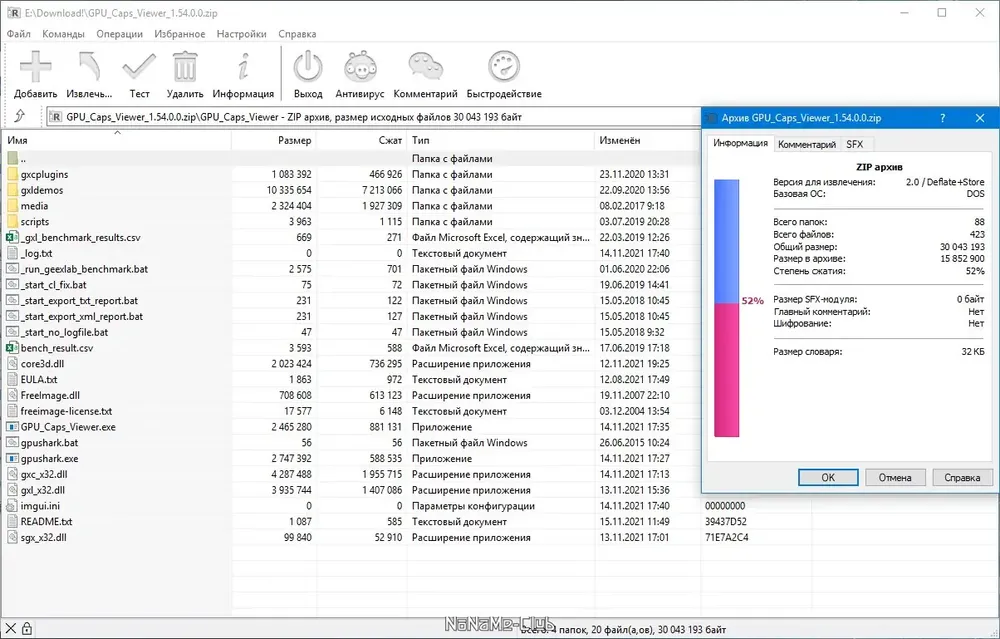Click the GPU_Caps_Viewer.exe application icon

pyautogui.click(x=12, y=427)
